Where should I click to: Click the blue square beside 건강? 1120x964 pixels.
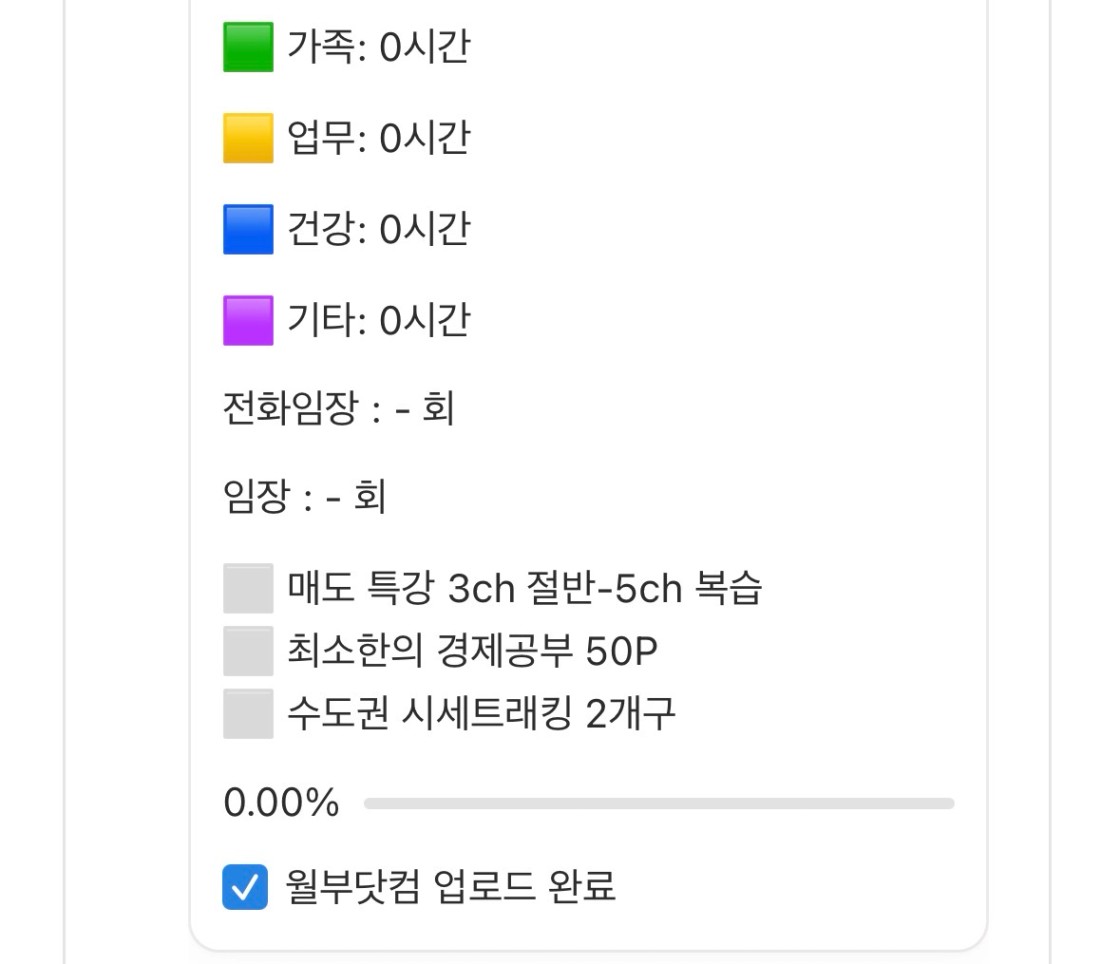pyautogui.click(x=248, y=229)
